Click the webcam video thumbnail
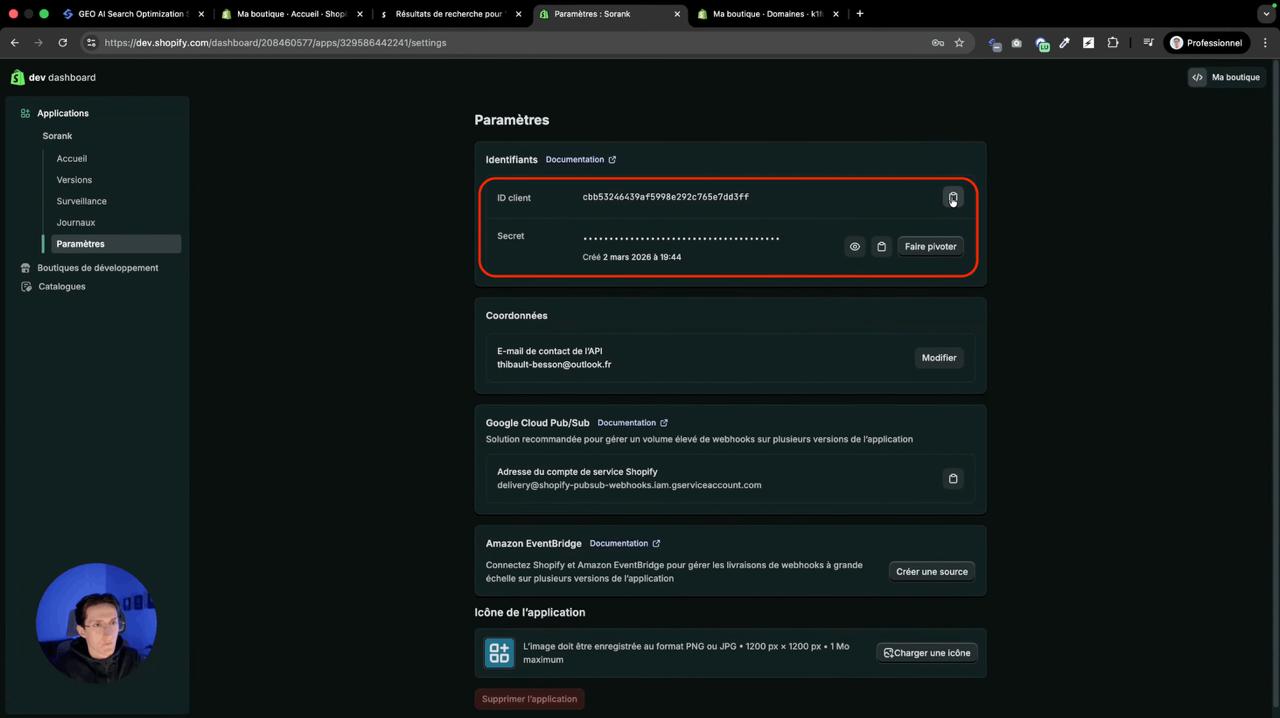Screen dimensions: 1280x718 [96, 623]
